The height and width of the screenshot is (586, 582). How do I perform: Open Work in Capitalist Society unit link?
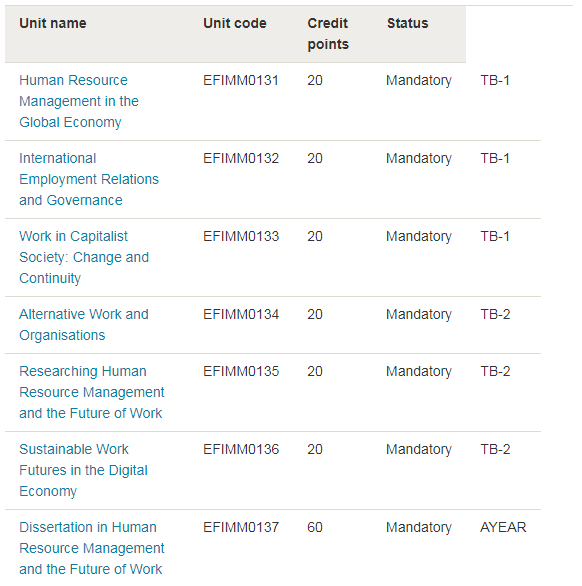click(x=84, y=257)
